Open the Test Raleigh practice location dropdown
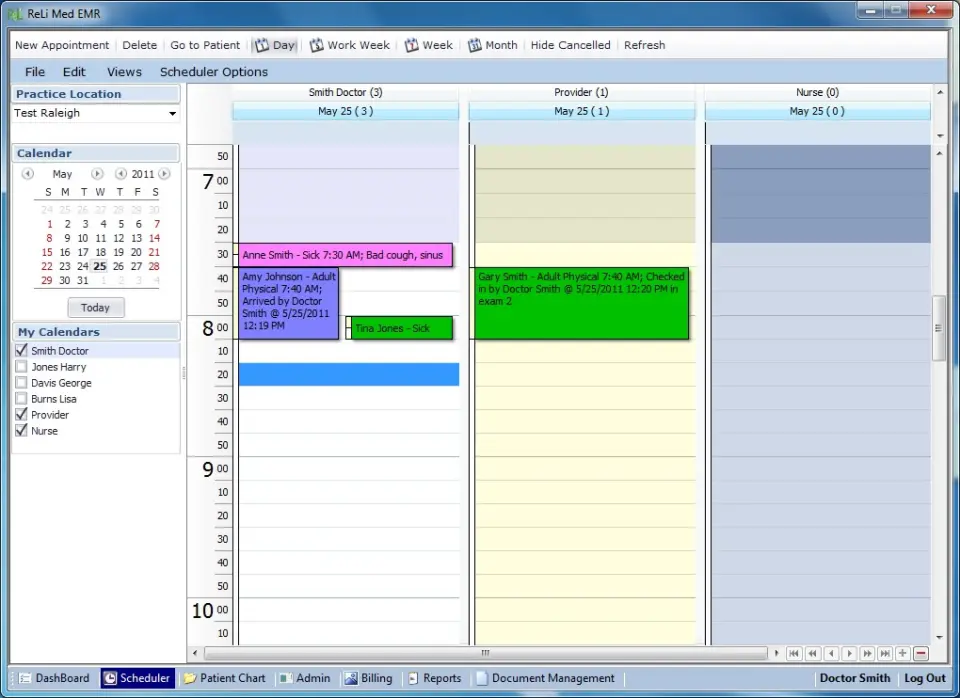 click(171, 113)
